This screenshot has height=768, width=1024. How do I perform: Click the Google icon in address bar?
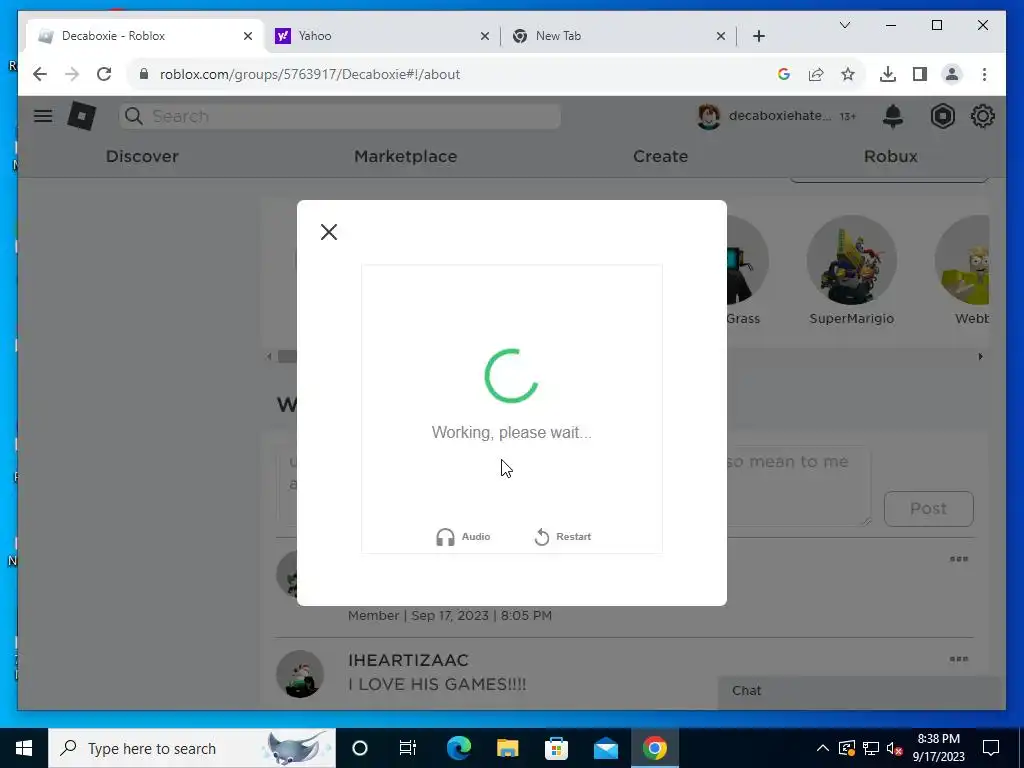pyautogui.click(x=784, y=74)
